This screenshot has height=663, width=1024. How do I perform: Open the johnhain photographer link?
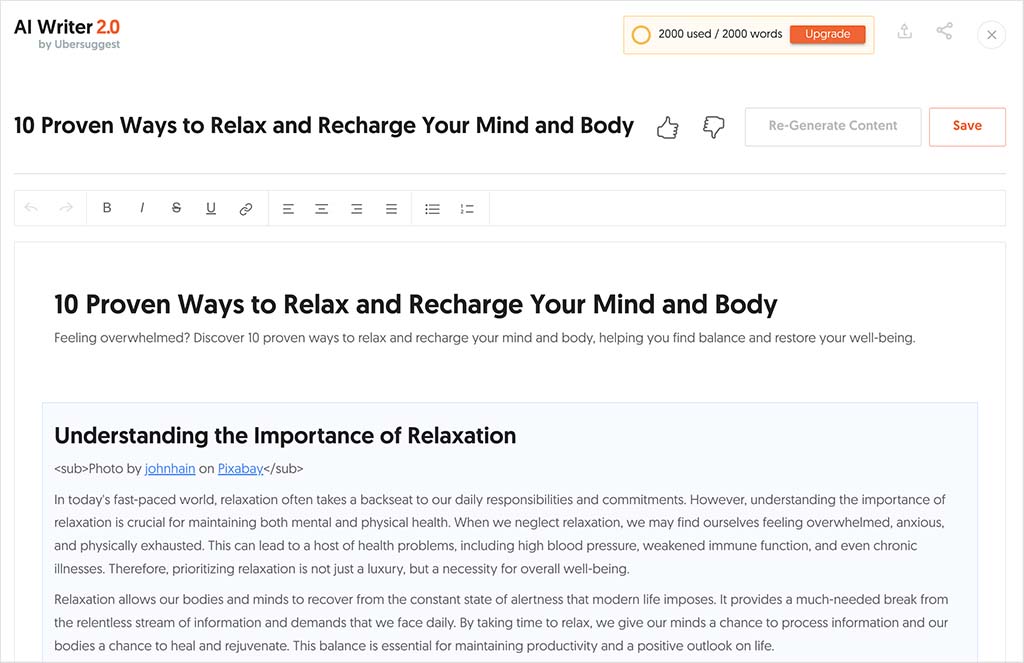click(x=170, y=468)
